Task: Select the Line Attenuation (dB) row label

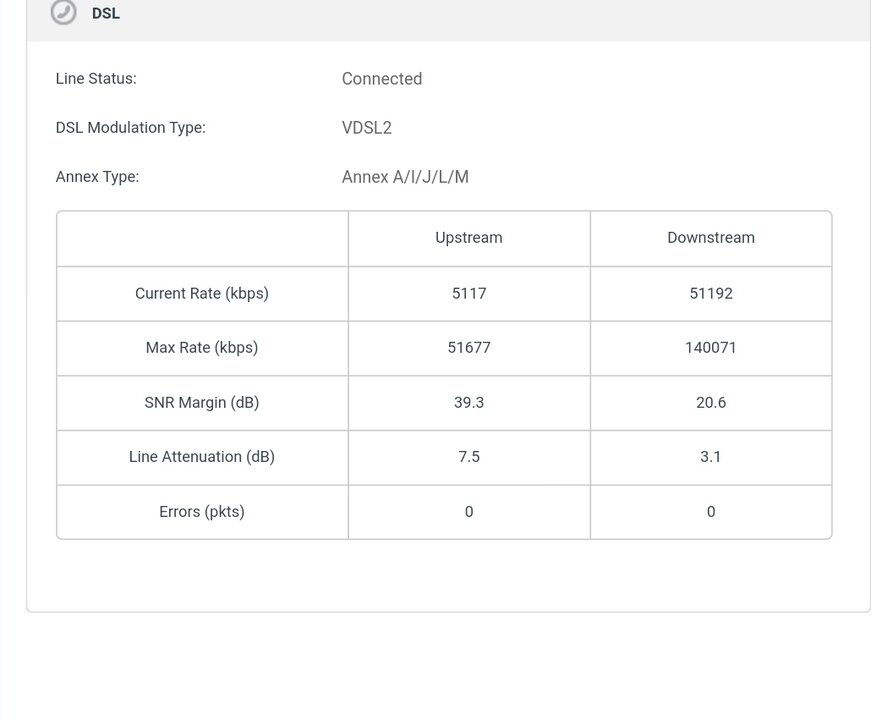Action: 202,457
